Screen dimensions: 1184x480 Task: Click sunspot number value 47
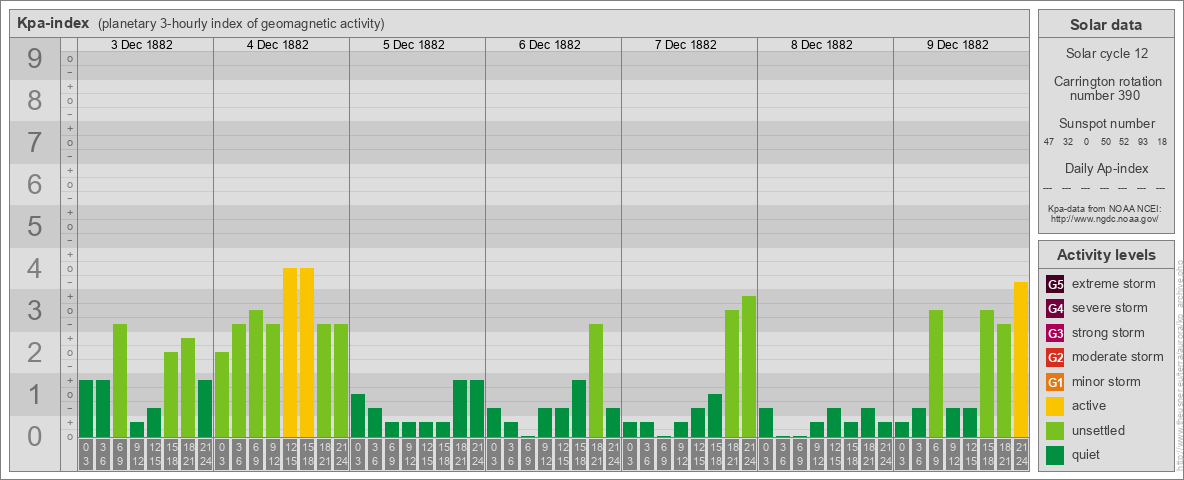[1049, 142]
